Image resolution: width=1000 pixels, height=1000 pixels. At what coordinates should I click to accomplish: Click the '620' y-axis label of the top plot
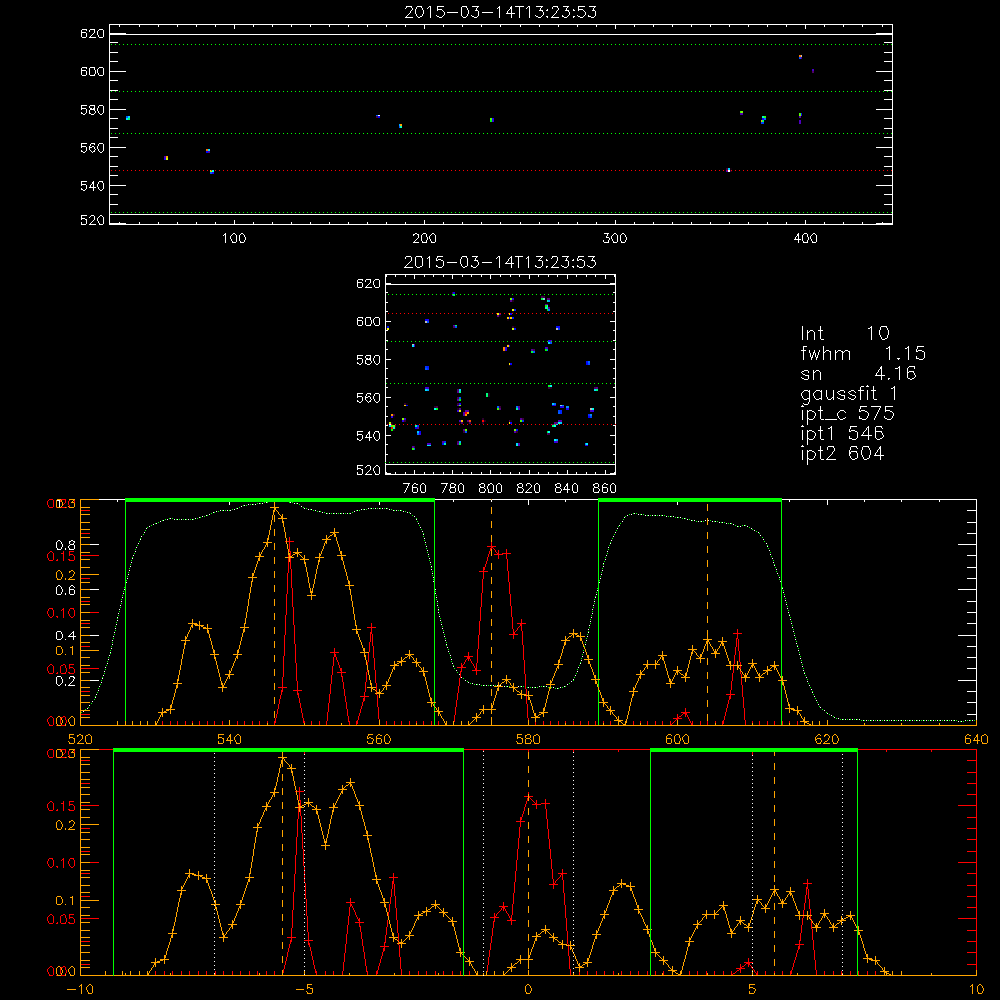(x=92, y=34)
